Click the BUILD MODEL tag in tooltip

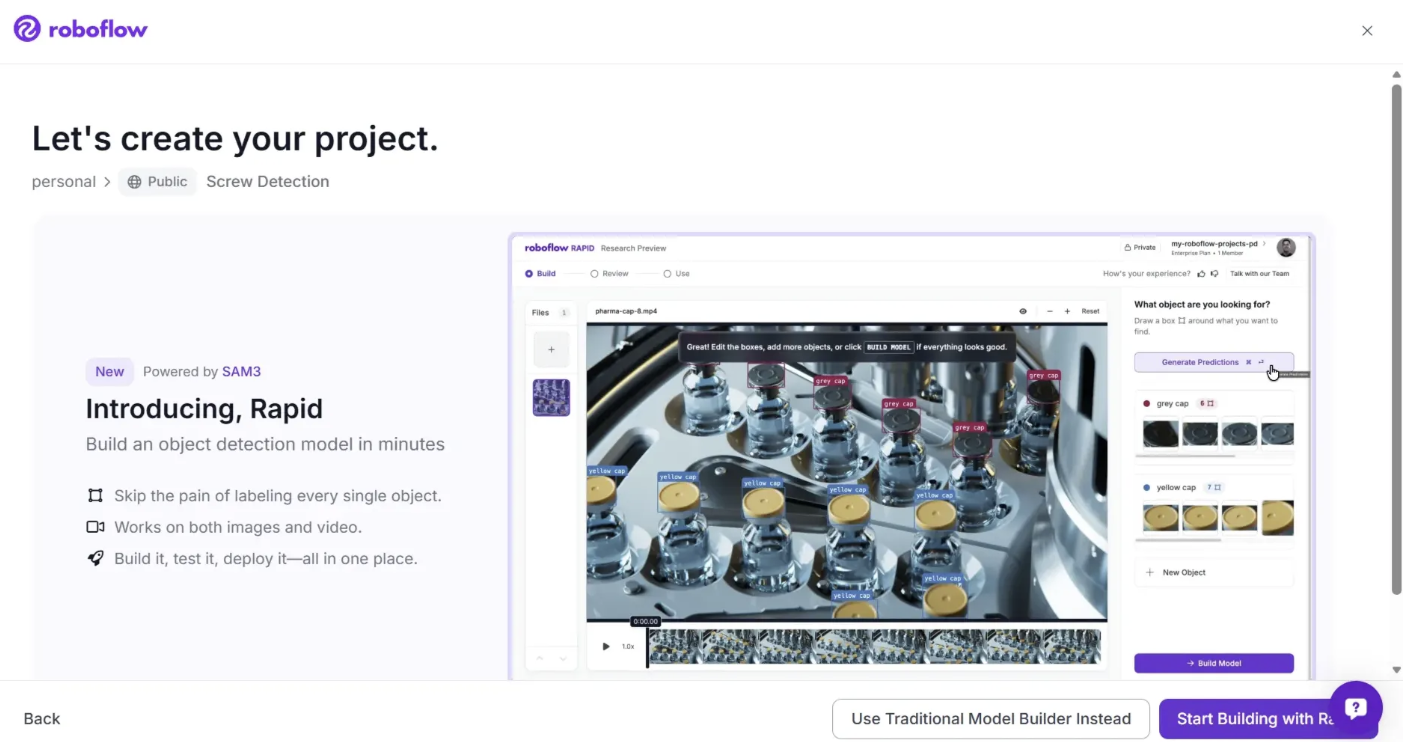[x=888, y=347]
